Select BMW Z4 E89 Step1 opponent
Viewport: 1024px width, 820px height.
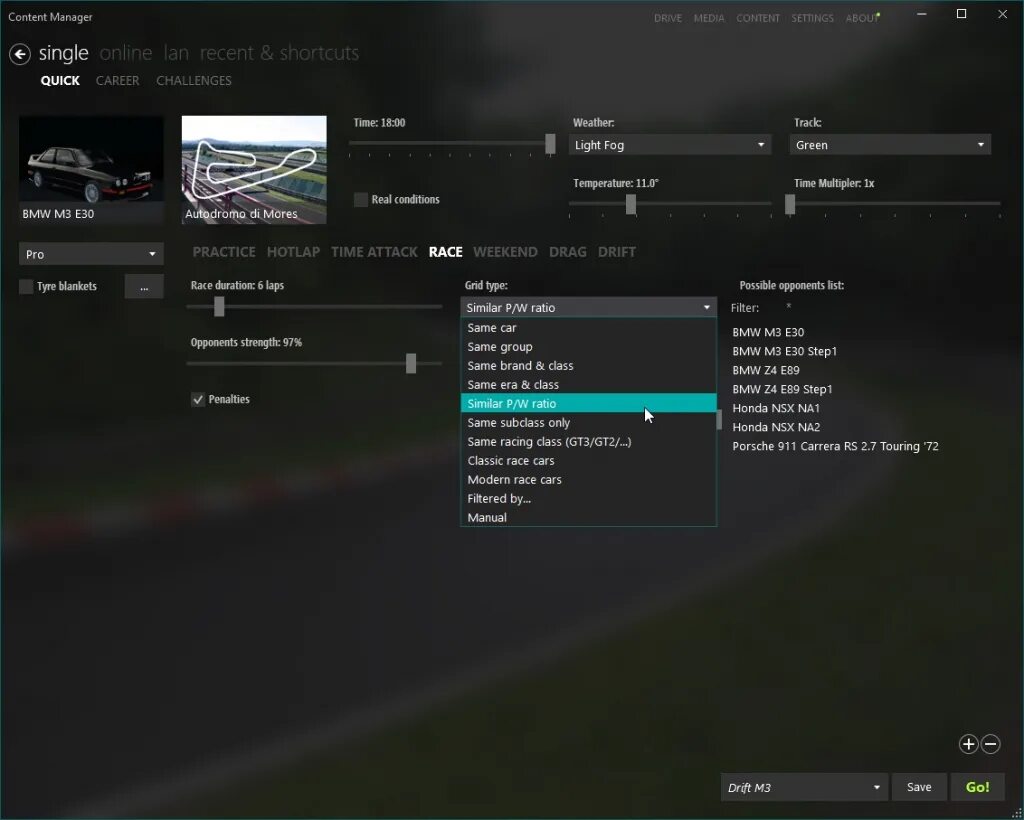pyautogui.click(x=782, y=389)
